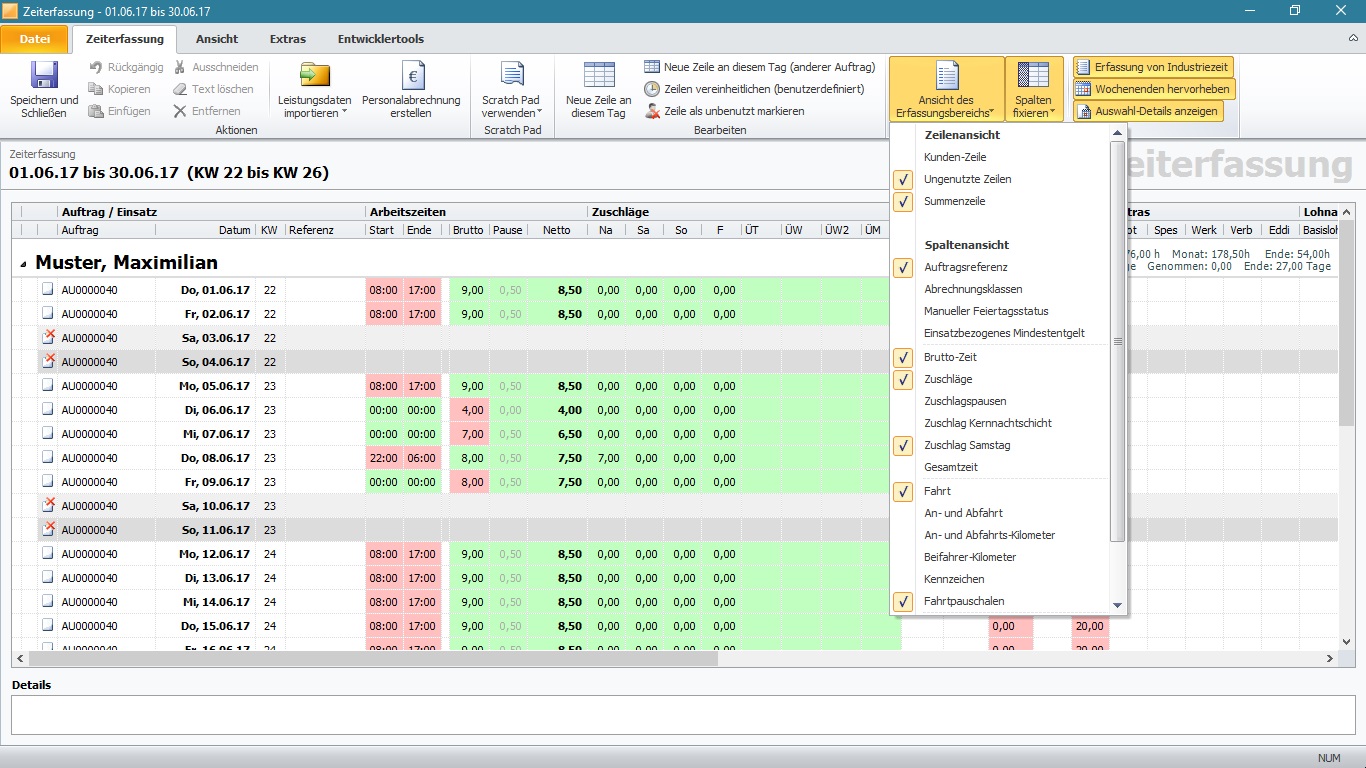Click Neue Zeile an diesem Tag
The width and height of the screenshot is (1366, 768).
click(x=598, y=90)
